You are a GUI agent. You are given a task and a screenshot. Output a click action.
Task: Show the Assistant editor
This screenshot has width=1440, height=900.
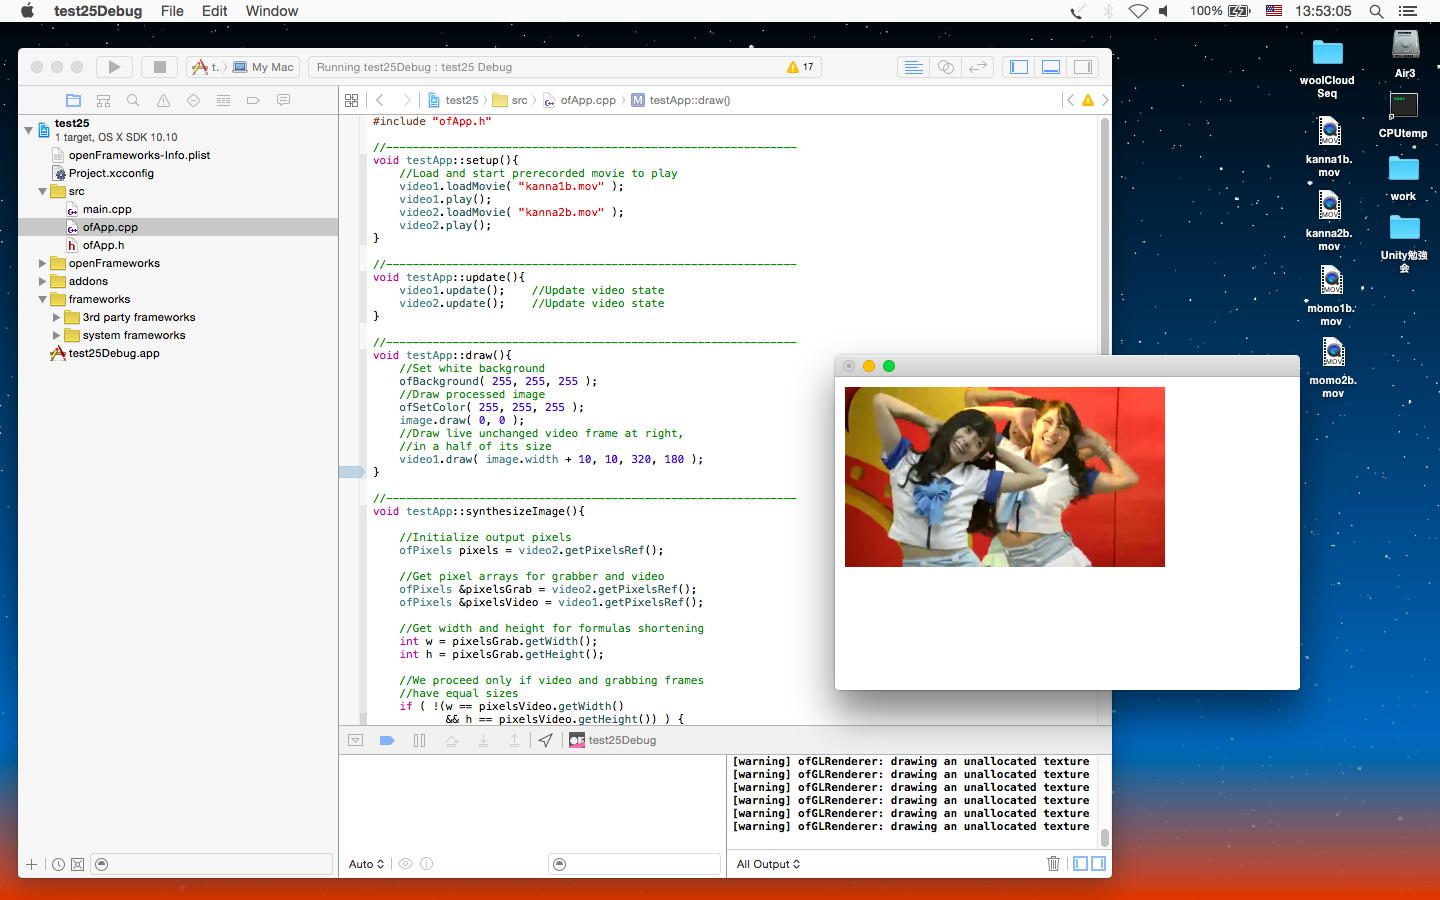pyautogui.click(x=945, y=67)
